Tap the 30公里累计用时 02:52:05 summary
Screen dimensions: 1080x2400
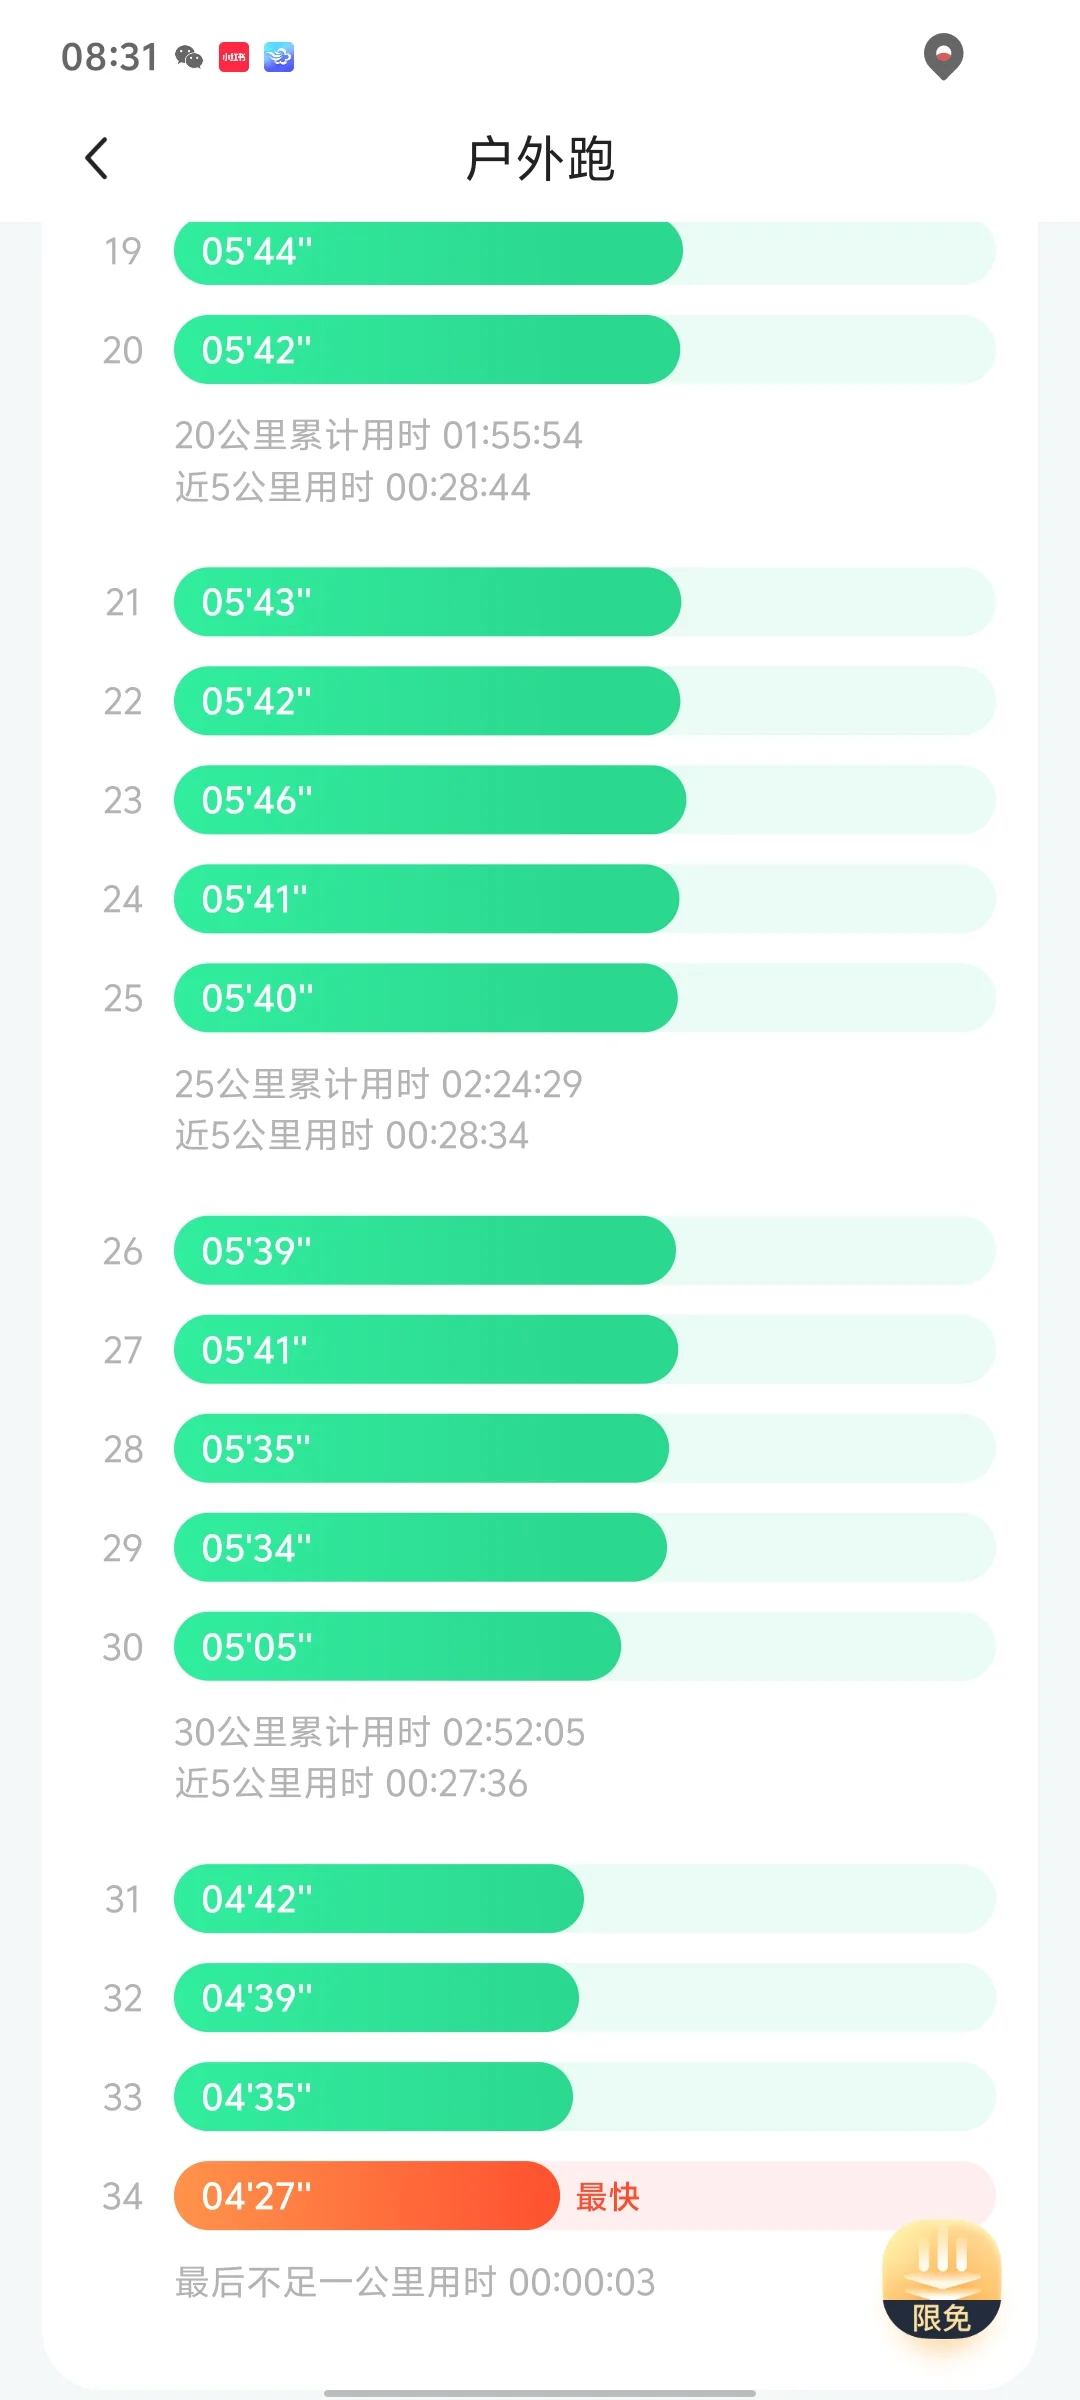pyautogui.click(x=379, y=1731)
